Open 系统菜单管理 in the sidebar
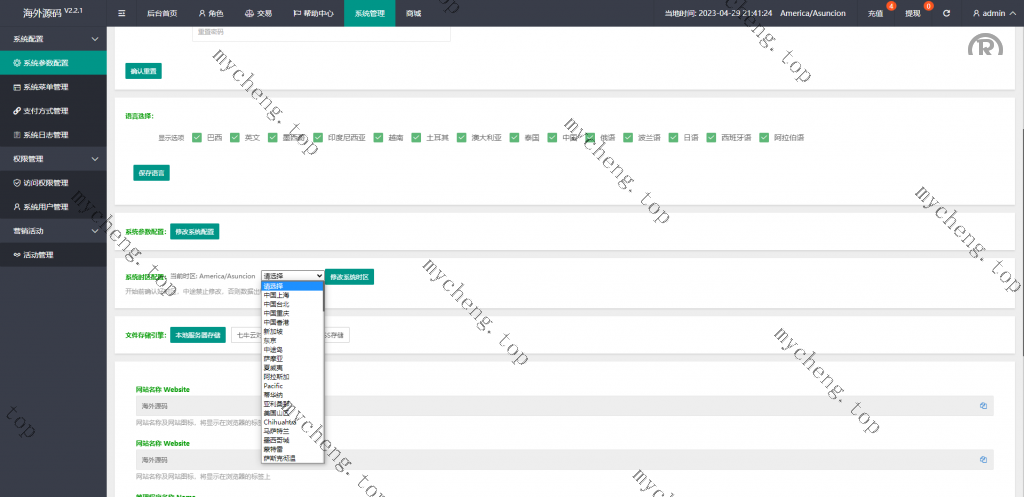1024x497 pixels. [x=46, y=87]
